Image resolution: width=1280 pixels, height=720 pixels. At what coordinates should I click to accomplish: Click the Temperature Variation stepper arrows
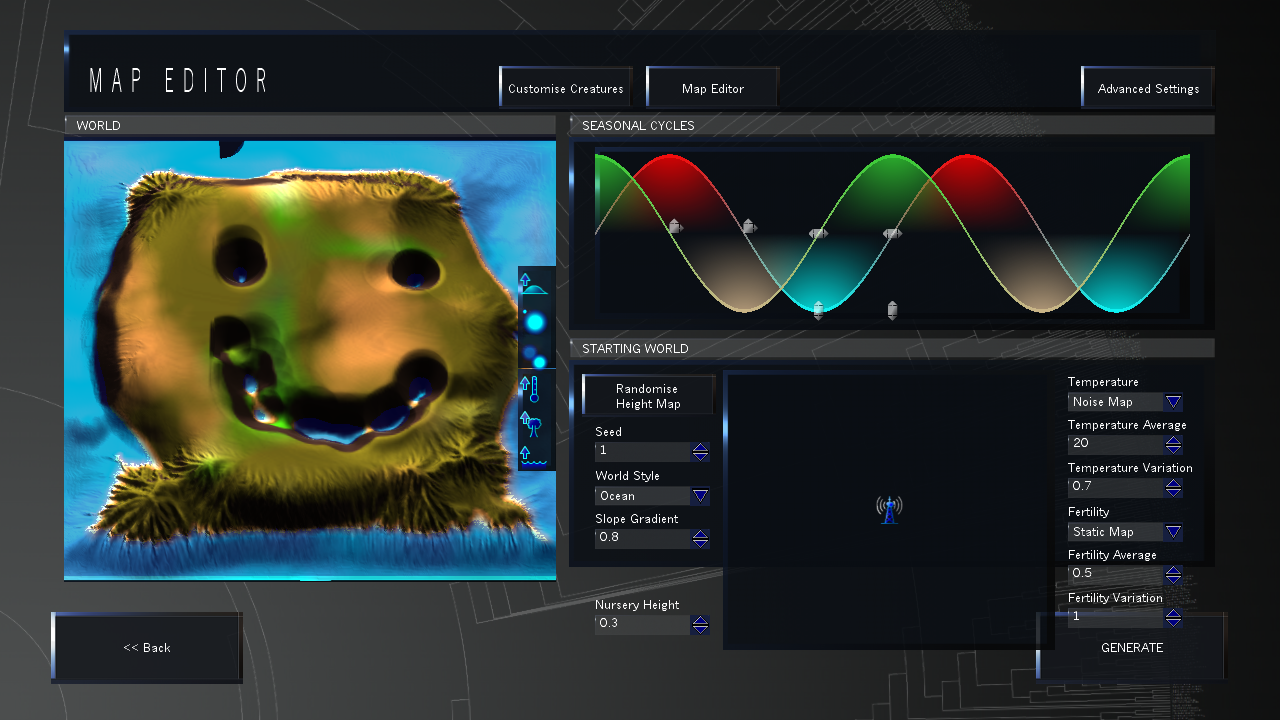pyautogui.click(x=1174, y=487)
